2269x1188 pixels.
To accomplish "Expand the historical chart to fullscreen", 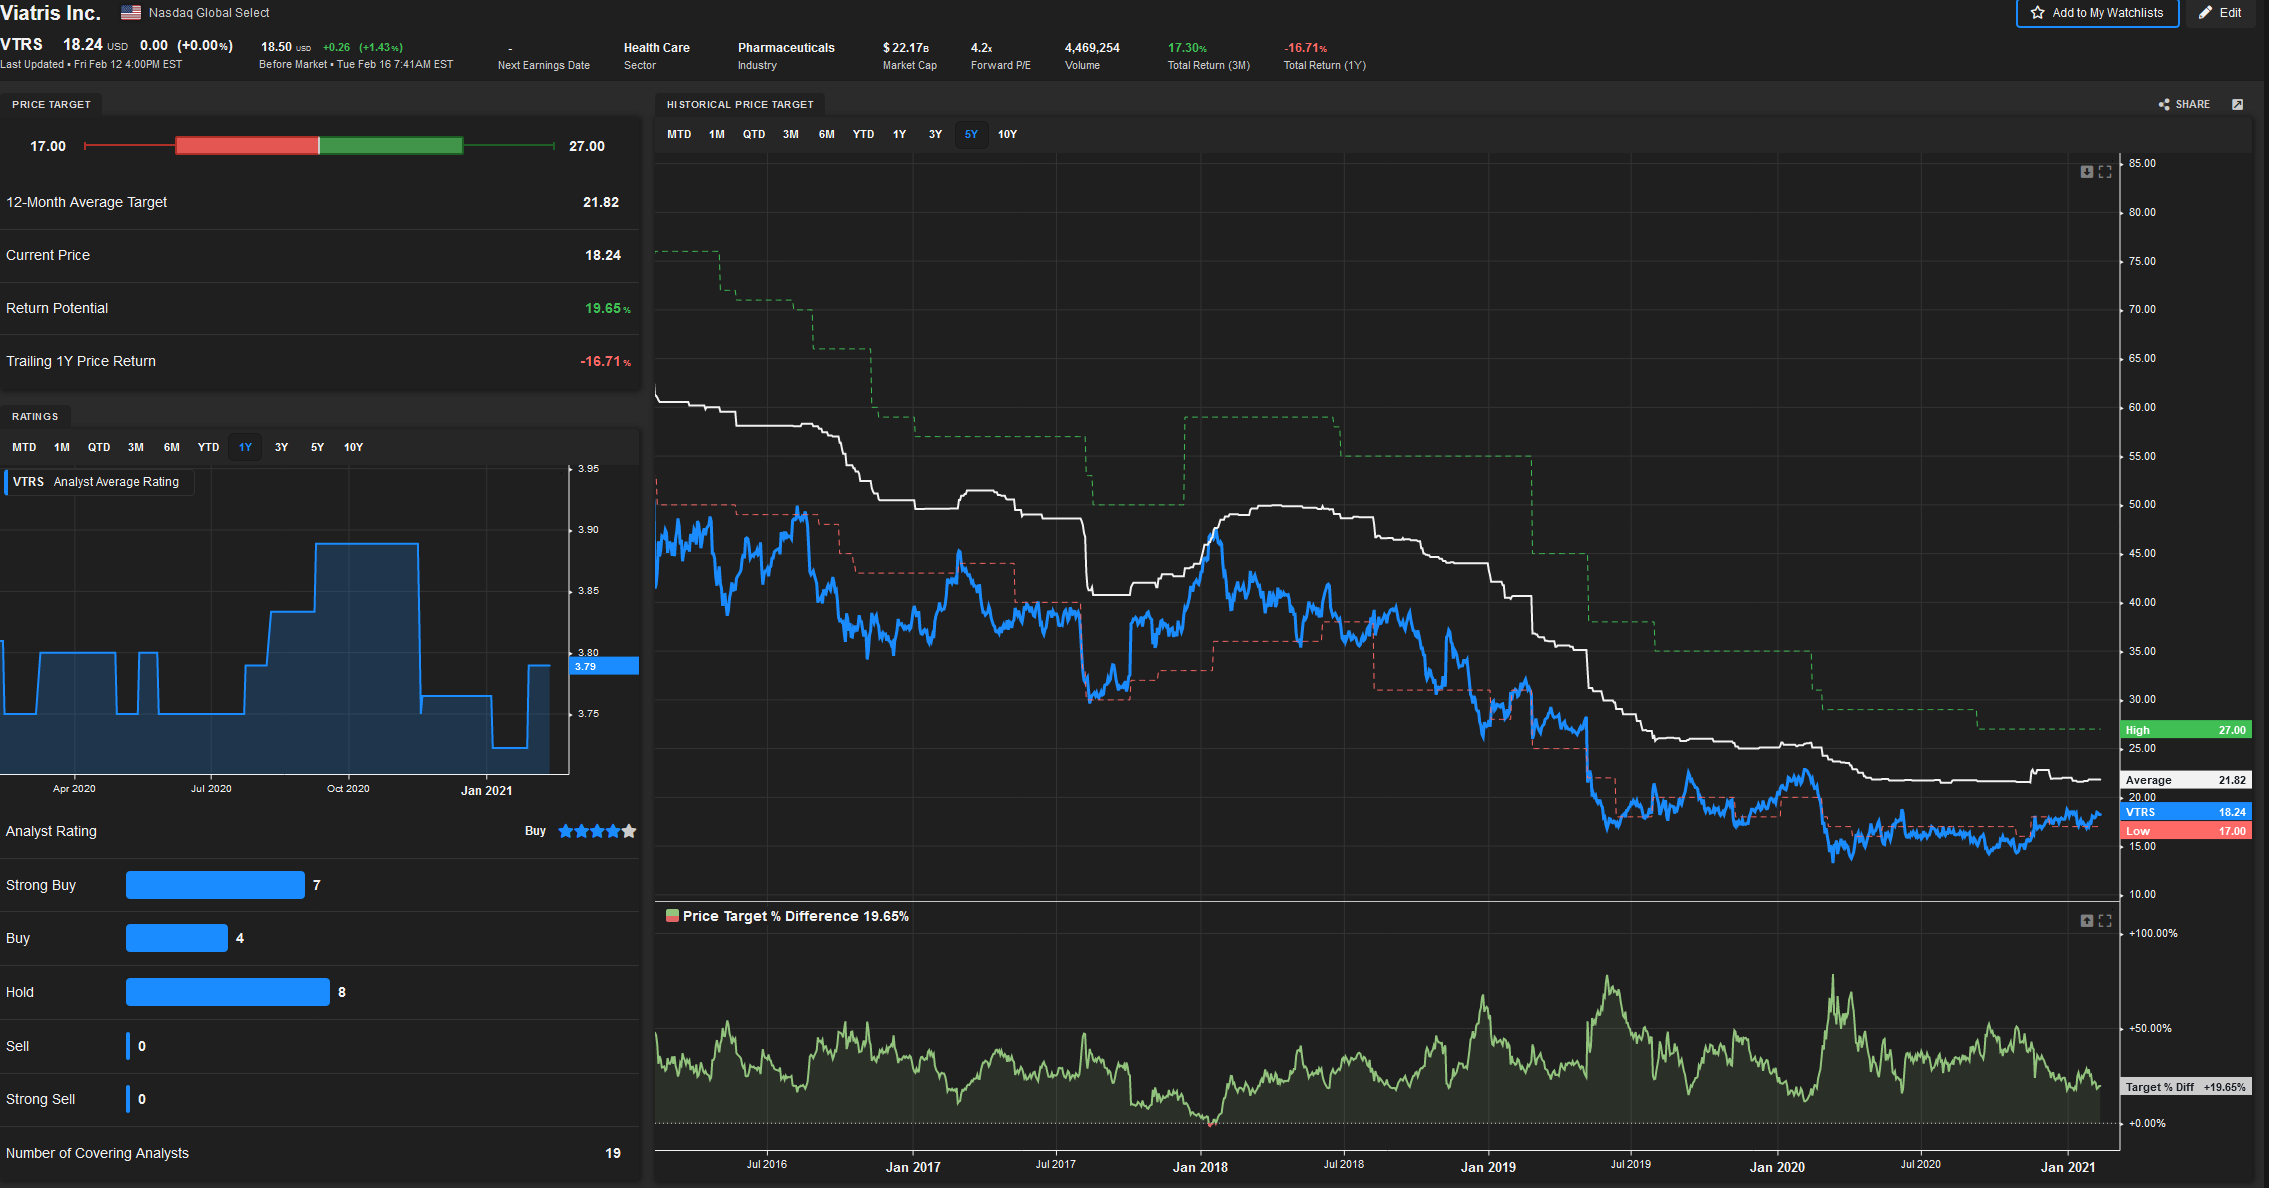I will pos(2106,171).
